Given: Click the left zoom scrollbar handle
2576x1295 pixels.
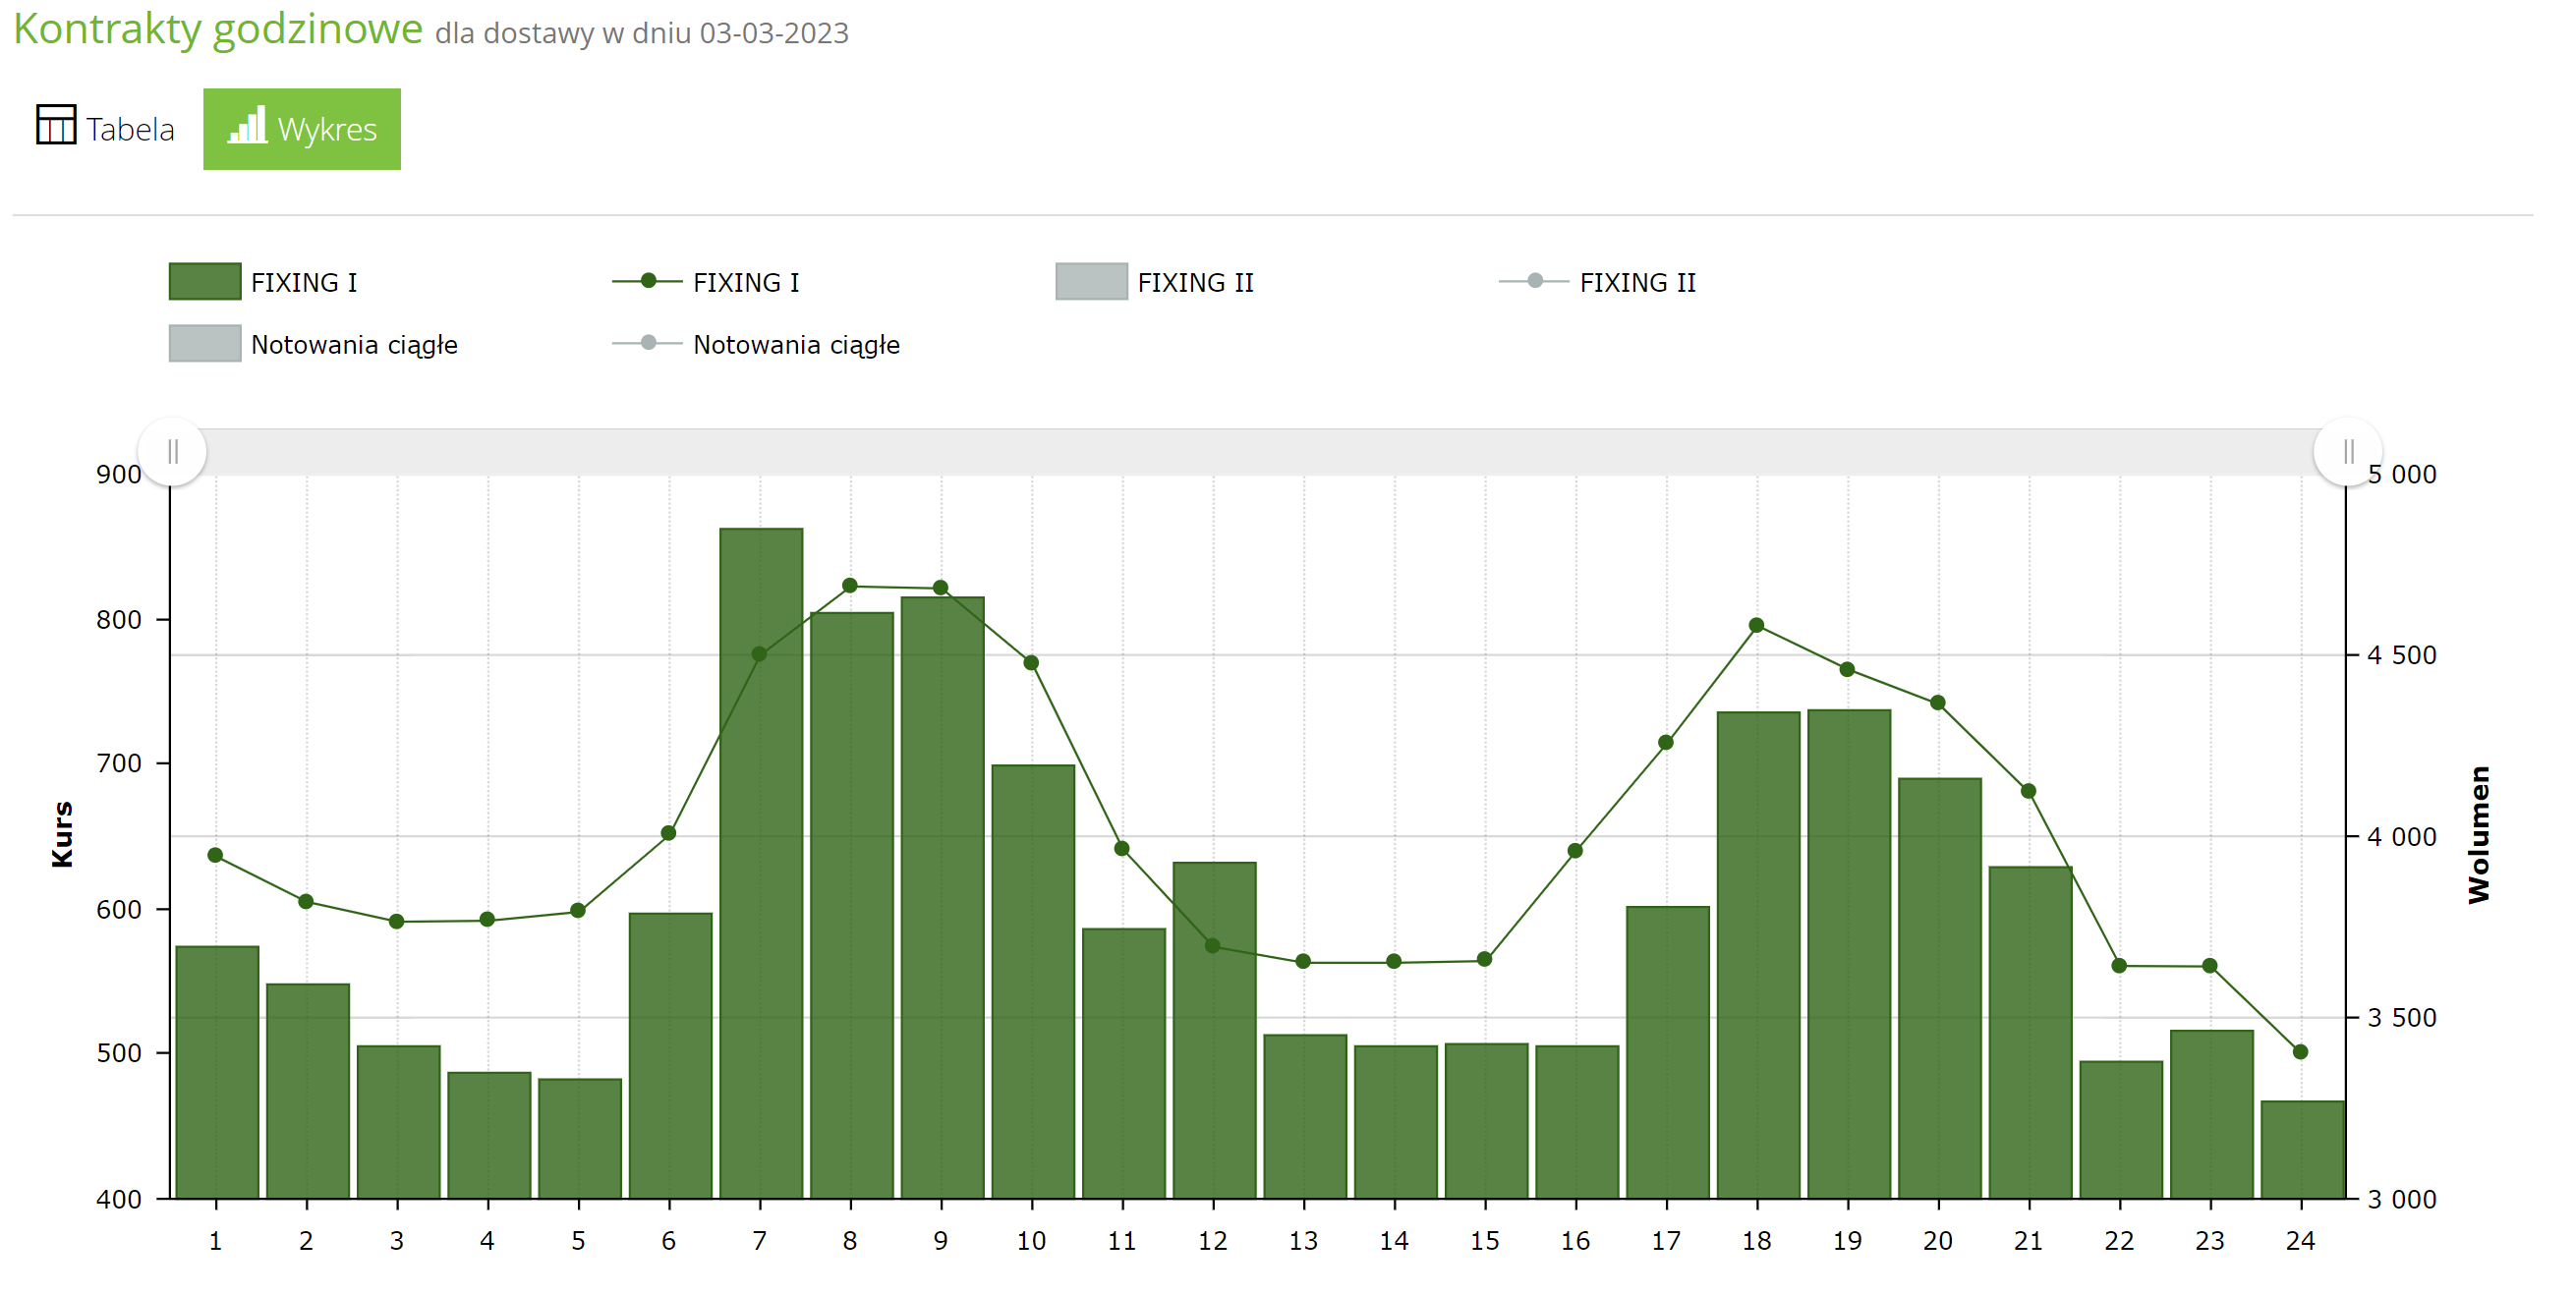Looking at the screenshot, I should tap(173, 452).
